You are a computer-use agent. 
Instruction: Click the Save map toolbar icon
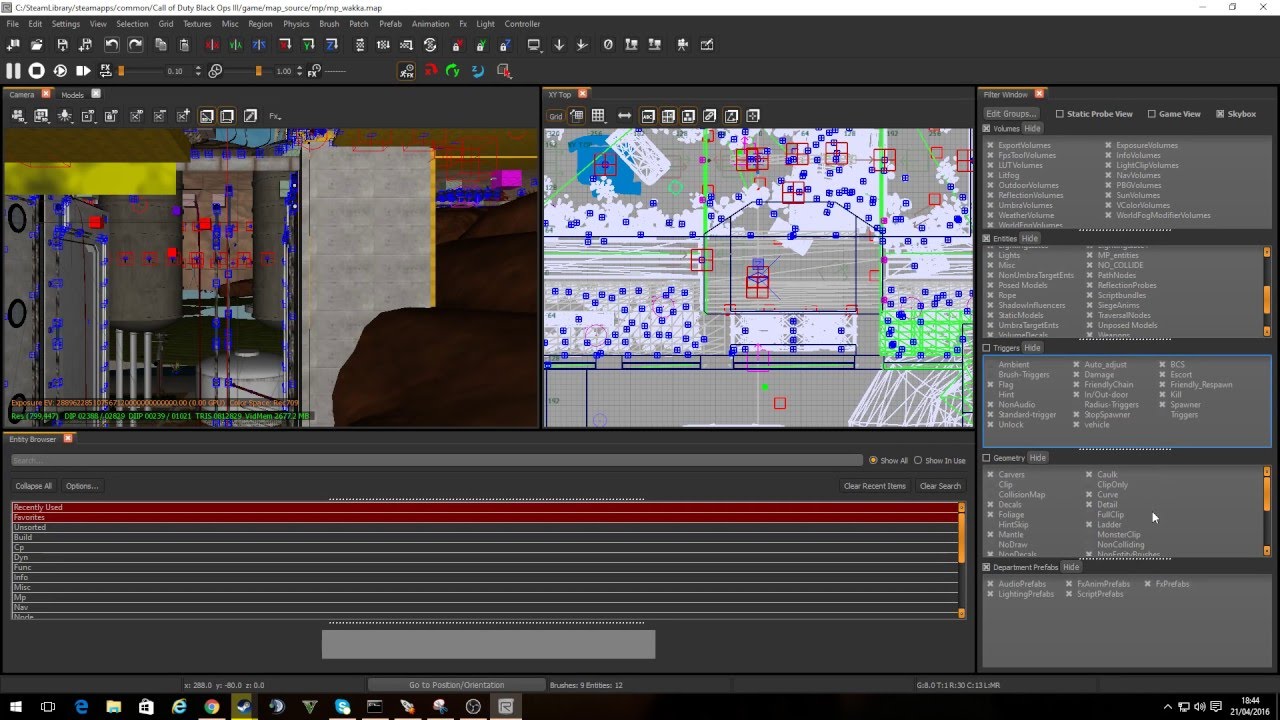pyautogui.click(x=62, y=45)
